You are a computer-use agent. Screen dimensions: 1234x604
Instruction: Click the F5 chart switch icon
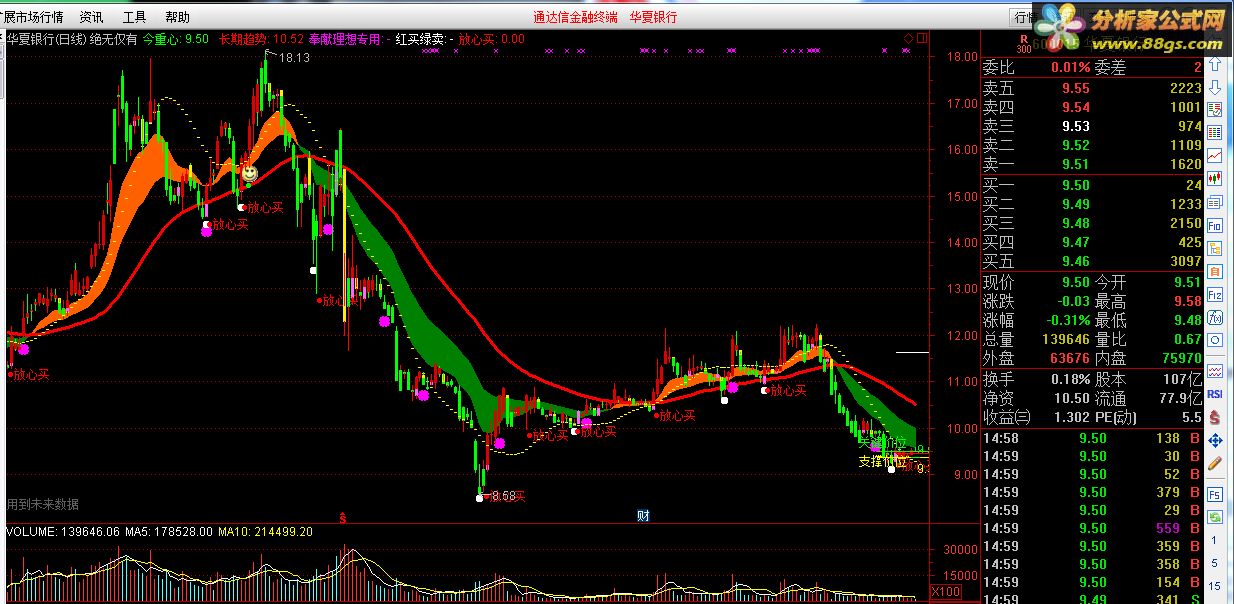[x=1215, y=494]
